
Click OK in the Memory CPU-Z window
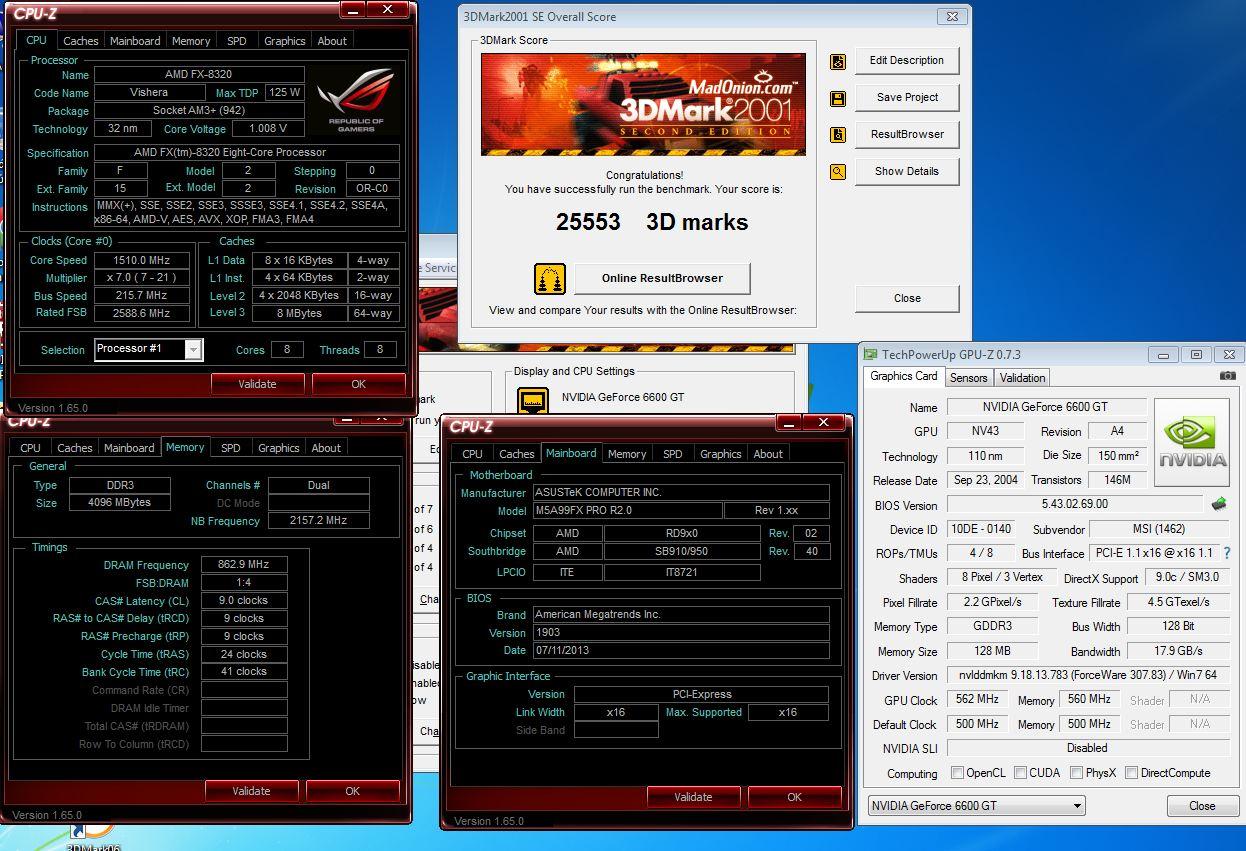tap(353, 791)
